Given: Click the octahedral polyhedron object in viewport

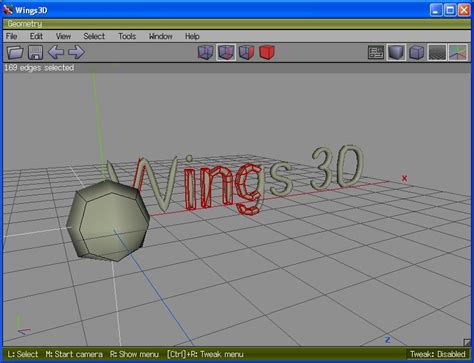Looking at the screenshot, I should [x=108, y=220].
